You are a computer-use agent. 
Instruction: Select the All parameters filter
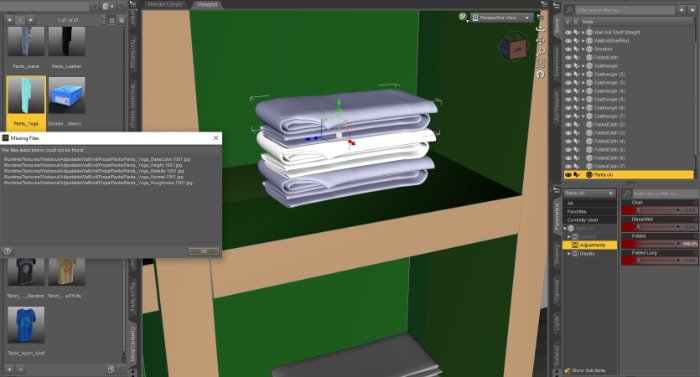pyautogui.click(x=590, y=203)
